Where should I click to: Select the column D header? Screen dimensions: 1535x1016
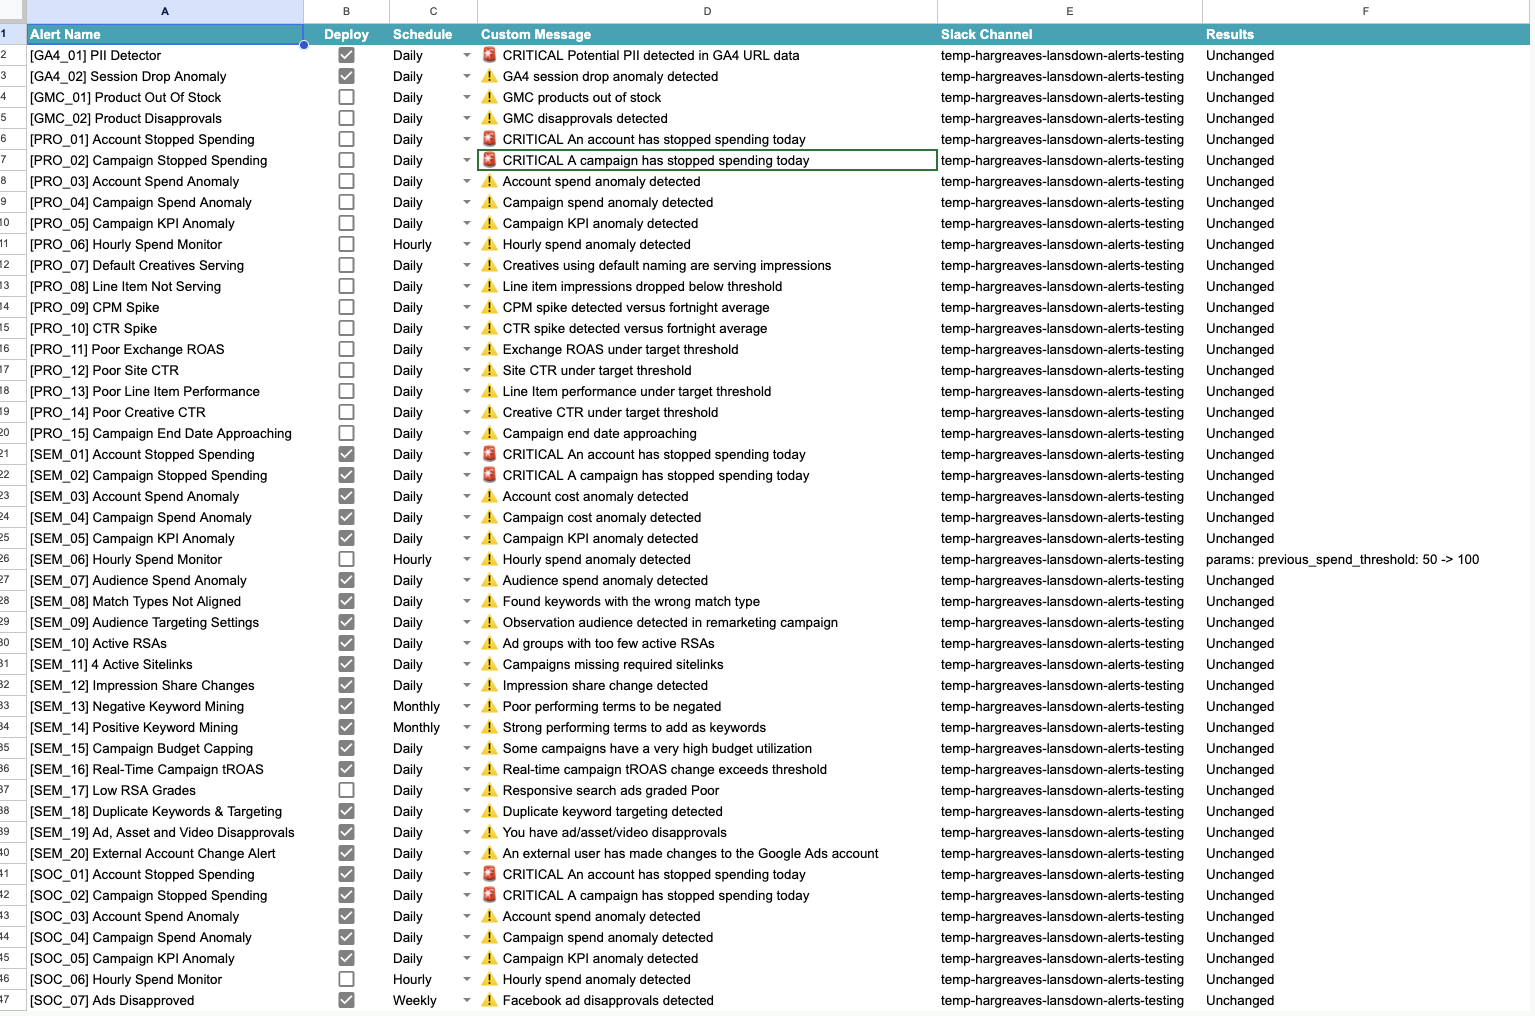[707, 11]
